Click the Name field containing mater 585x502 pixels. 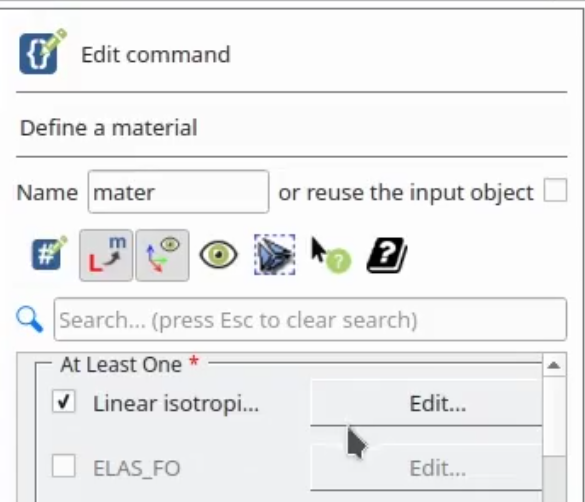coord(178,192)
